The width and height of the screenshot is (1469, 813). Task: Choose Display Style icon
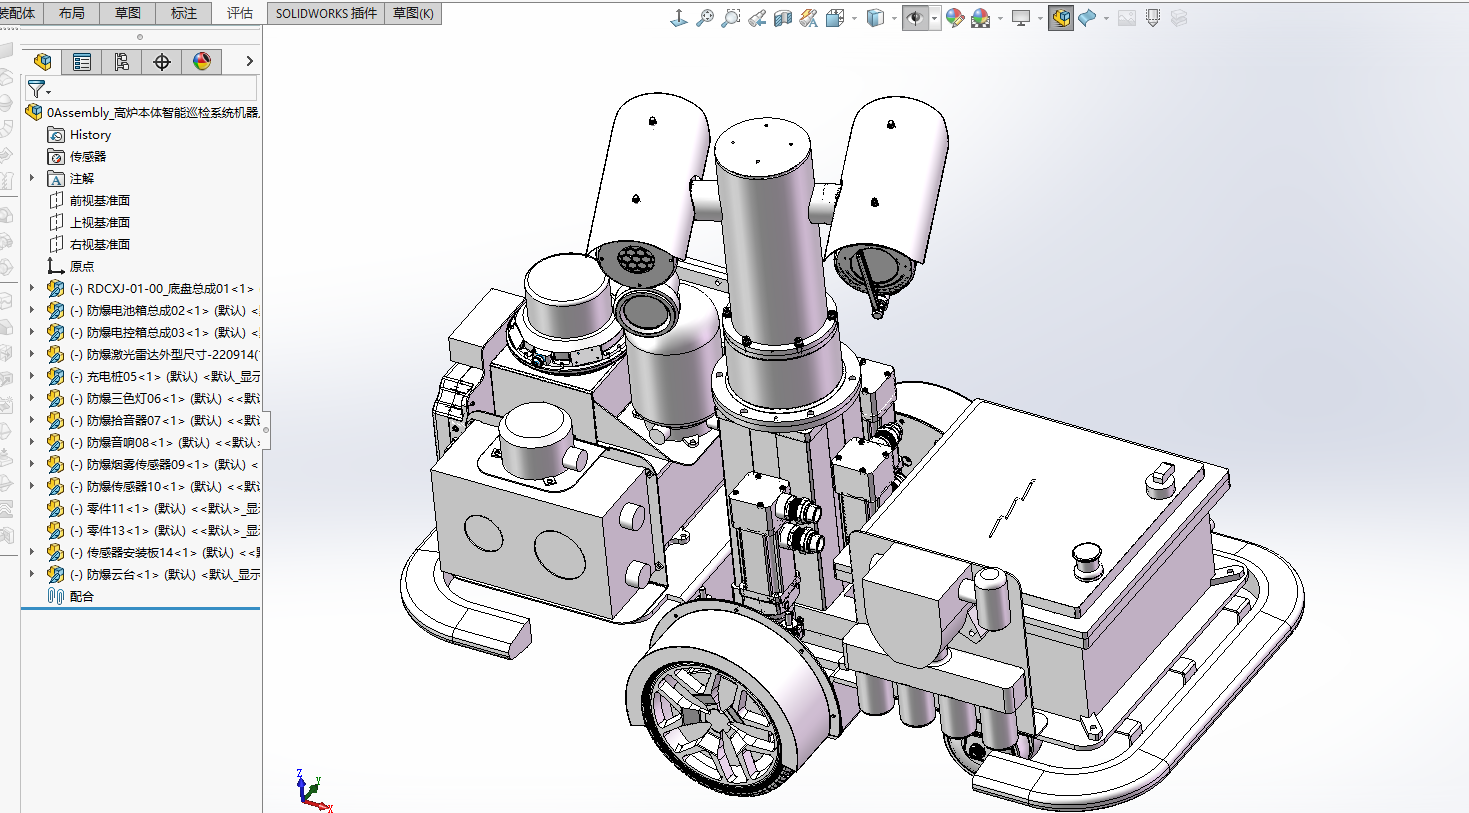pyautogui.click(x=875, y=18)
